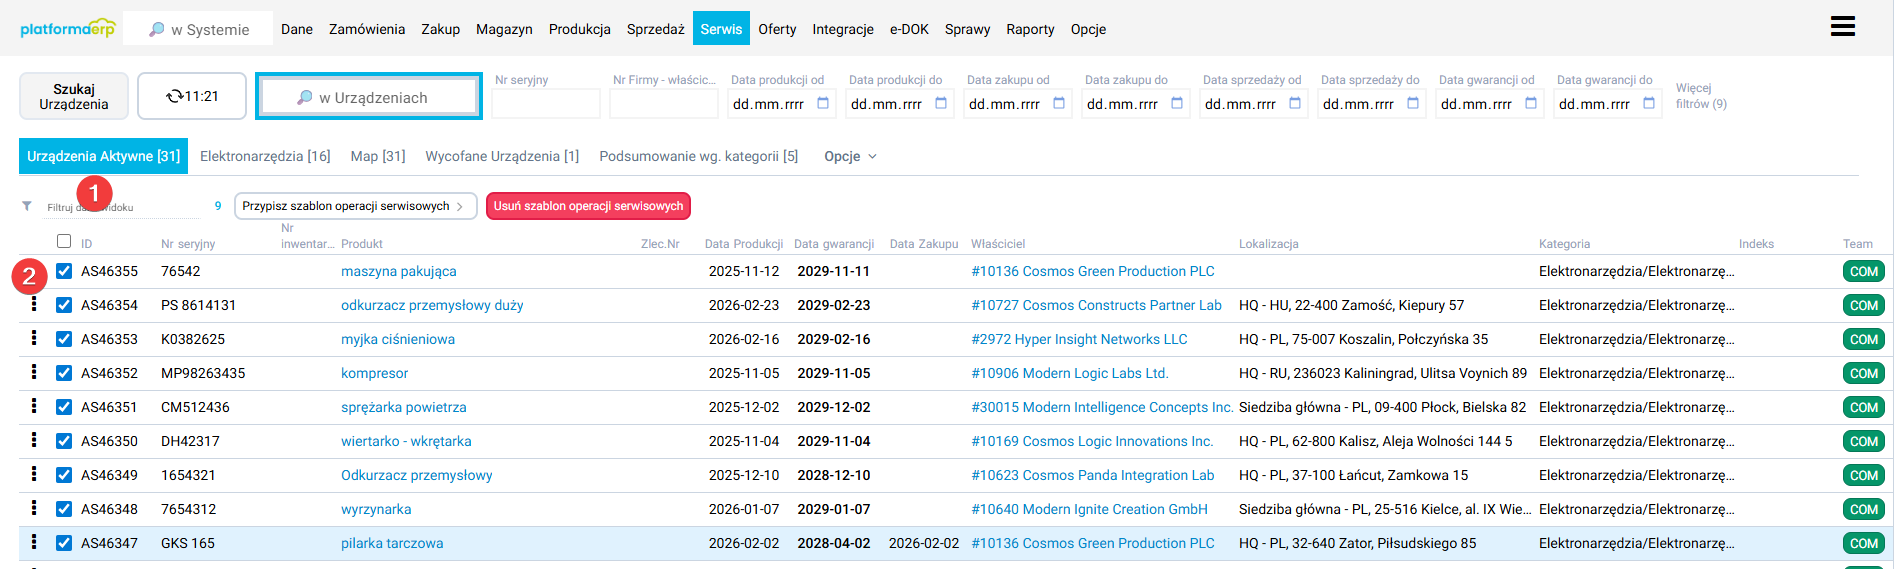Open three-dot row menu for AS46347
Image resolution: width=1894 pixels, height=569 pixels.
[x=34, y=542]
